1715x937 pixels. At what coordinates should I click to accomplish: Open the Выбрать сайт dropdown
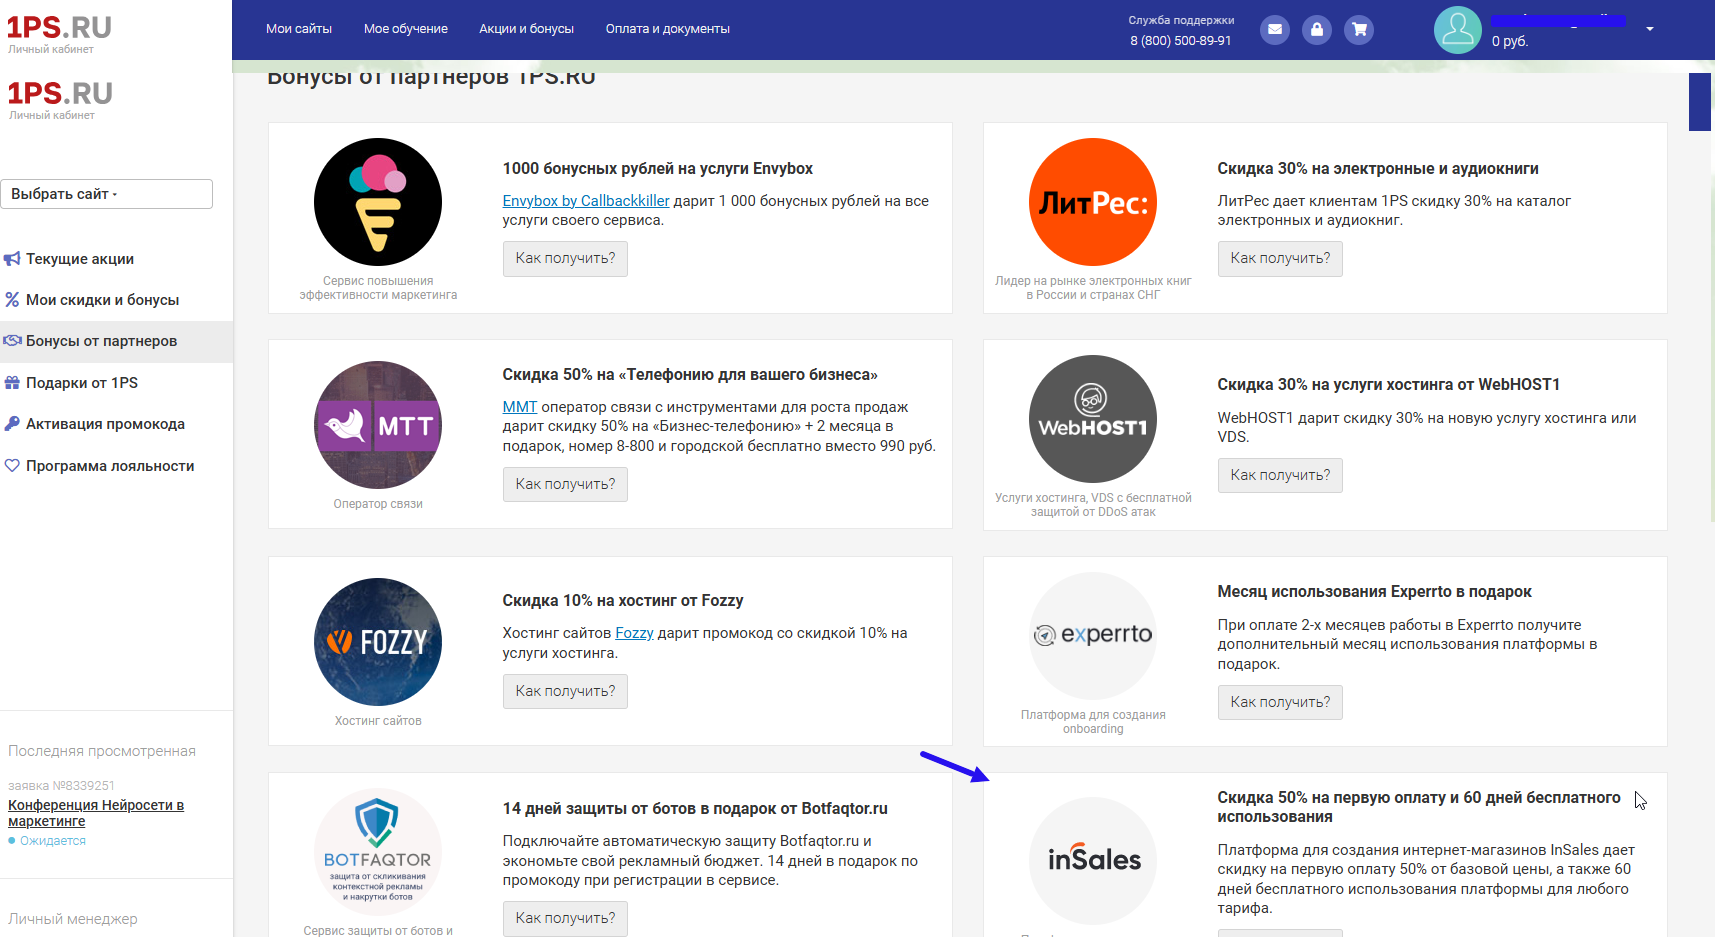pyautogui.click(x=106, y=194)
